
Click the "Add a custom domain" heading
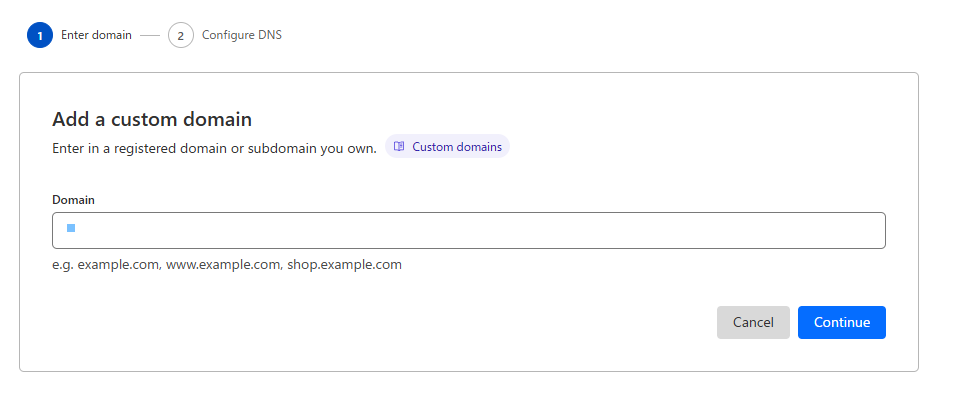[x=151, y=120]
